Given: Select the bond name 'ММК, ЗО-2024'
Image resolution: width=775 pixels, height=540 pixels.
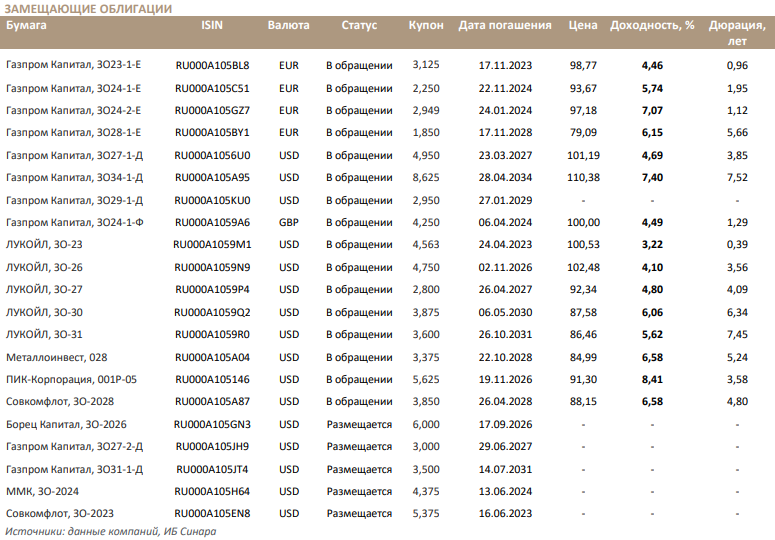Looking at the screenshot, I should 42,492.
